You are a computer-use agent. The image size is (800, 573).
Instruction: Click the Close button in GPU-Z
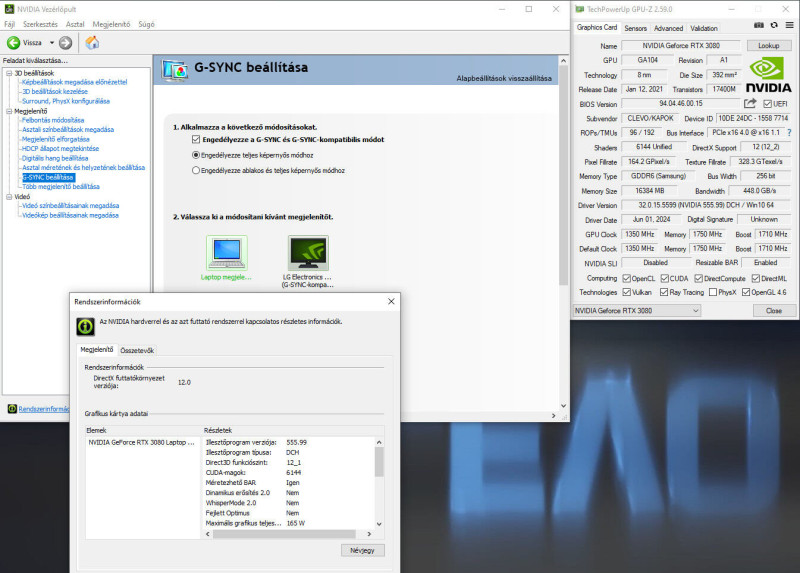click(774, 310)
